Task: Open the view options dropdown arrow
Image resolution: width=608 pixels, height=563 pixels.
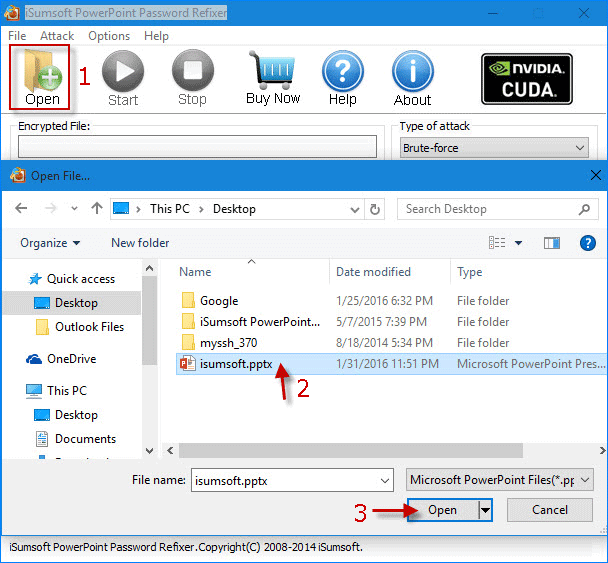Action: 518,243
